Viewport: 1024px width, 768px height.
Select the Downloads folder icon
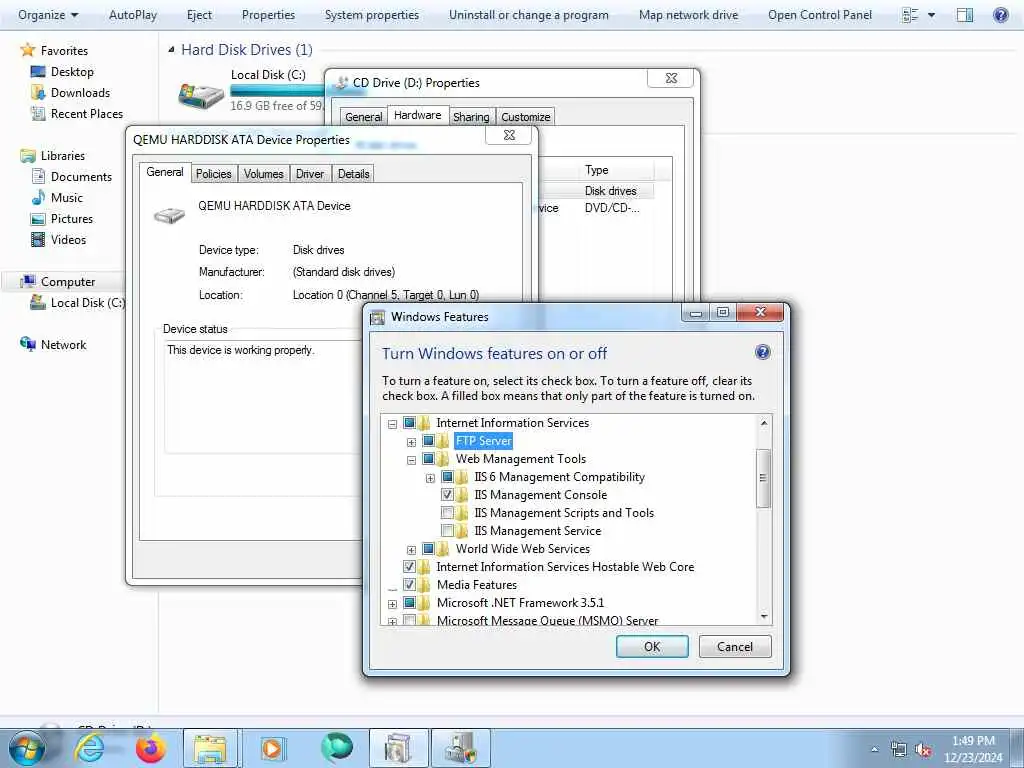[x=38, y=93]
